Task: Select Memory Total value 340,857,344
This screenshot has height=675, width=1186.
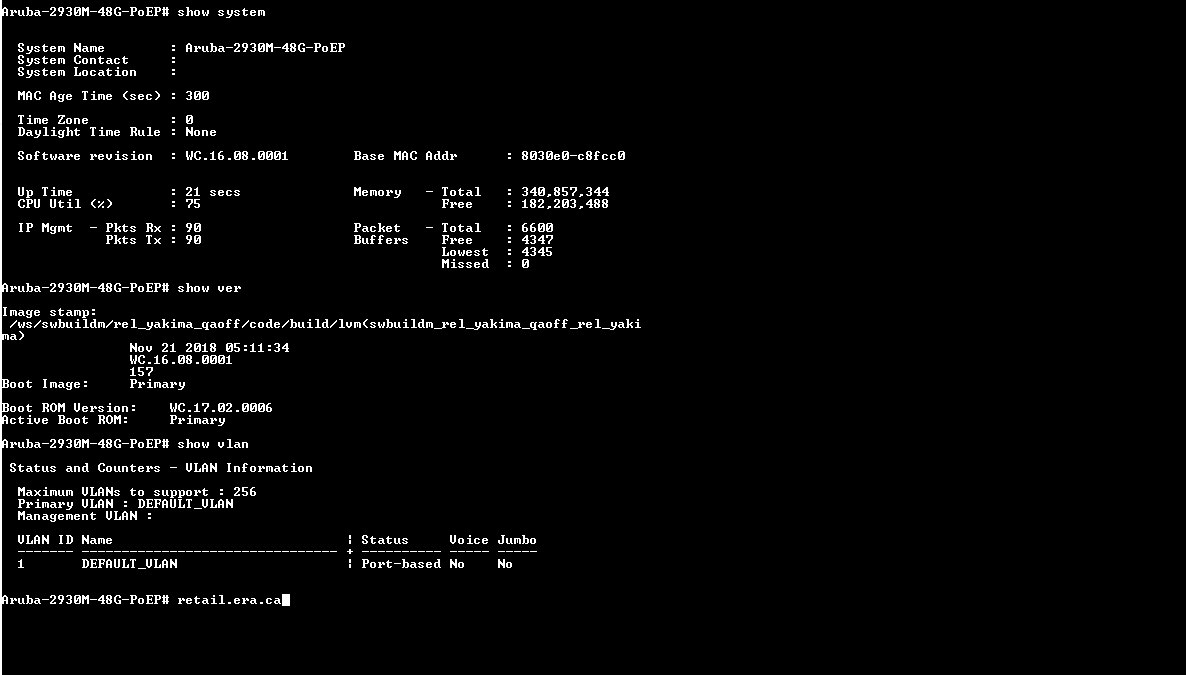Action: 564,192
